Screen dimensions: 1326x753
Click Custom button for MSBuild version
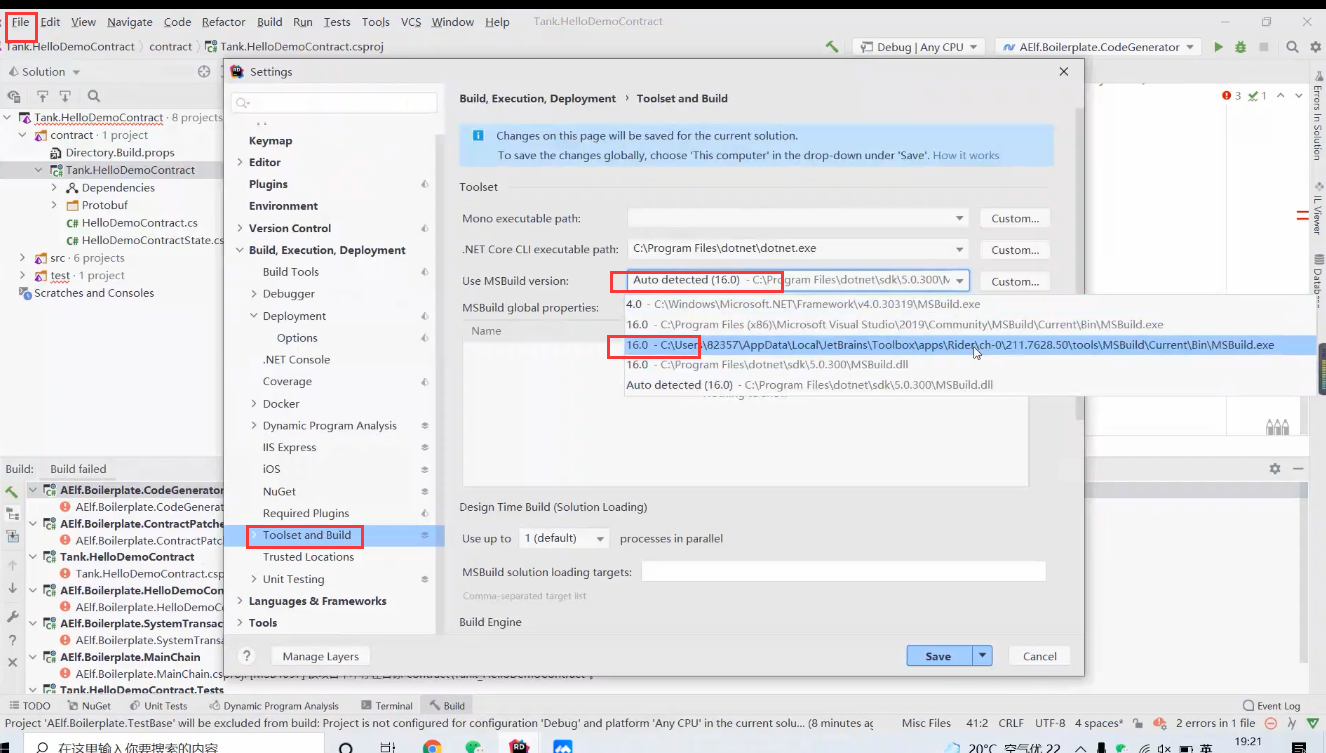[1015, 282]
